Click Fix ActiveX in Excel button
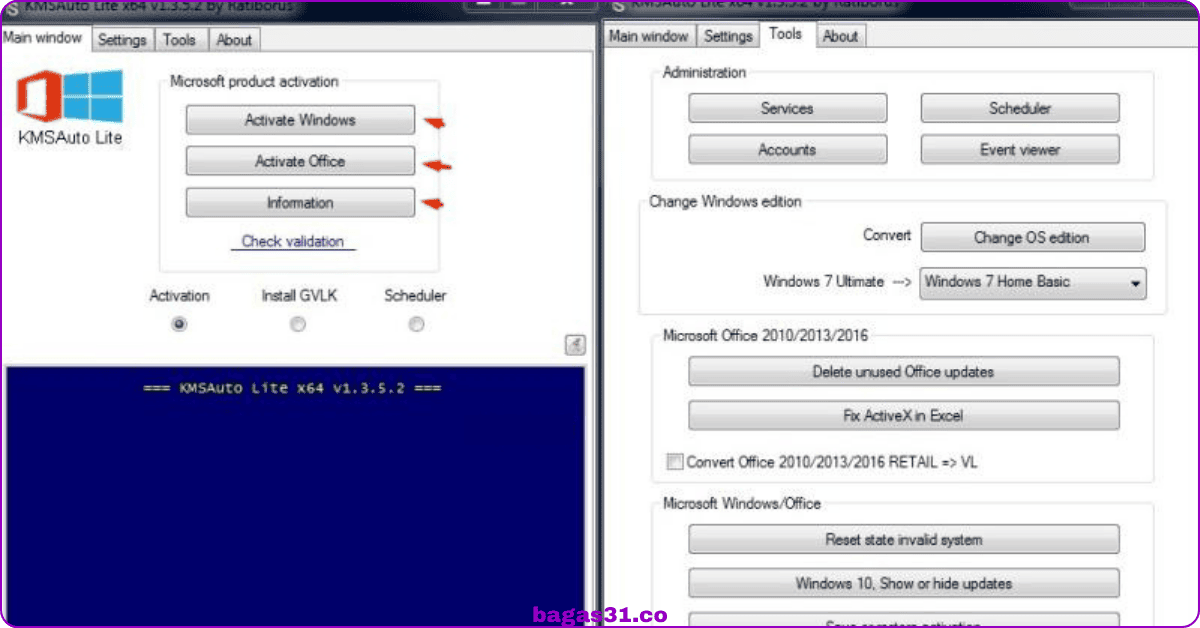Image resolution: width=1200 pixels, height=628 pixels. [x=903, y=415]
